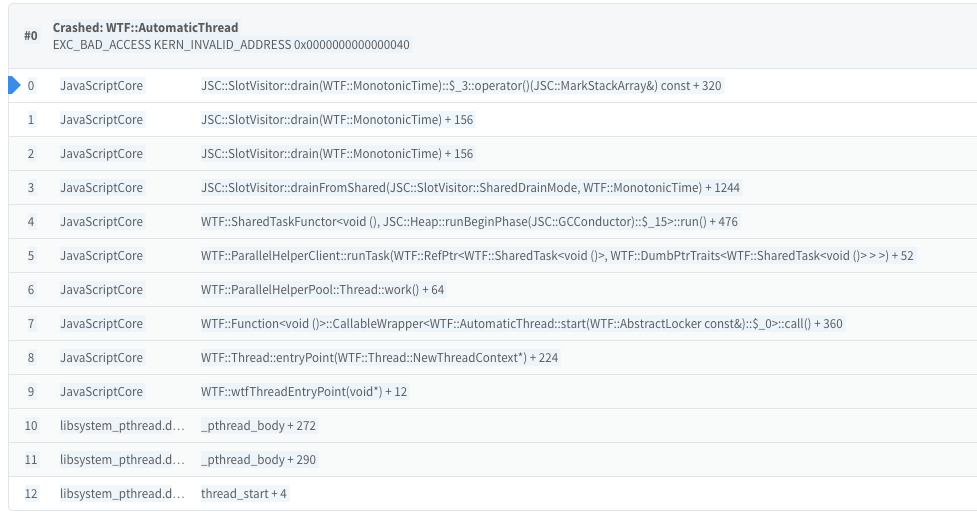Select frame number 7 in the stack
The height and width of the screenshot is (519, 977).
[31, 324]
